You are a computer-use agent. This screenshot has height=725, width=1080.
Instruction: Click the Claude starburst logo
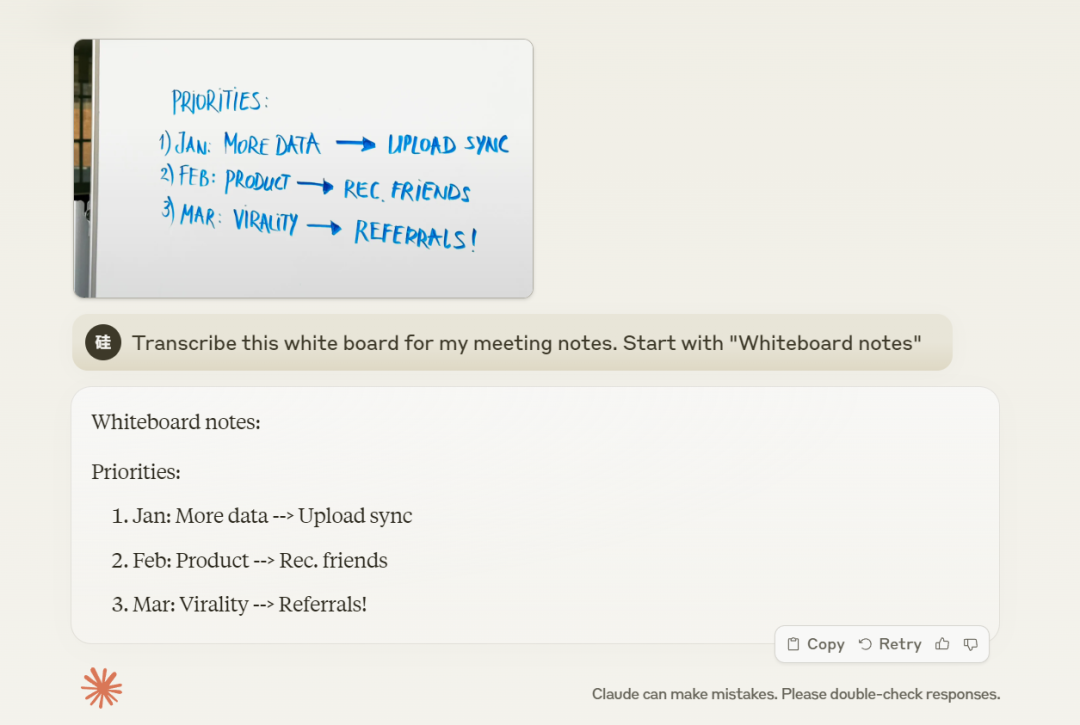101,688
